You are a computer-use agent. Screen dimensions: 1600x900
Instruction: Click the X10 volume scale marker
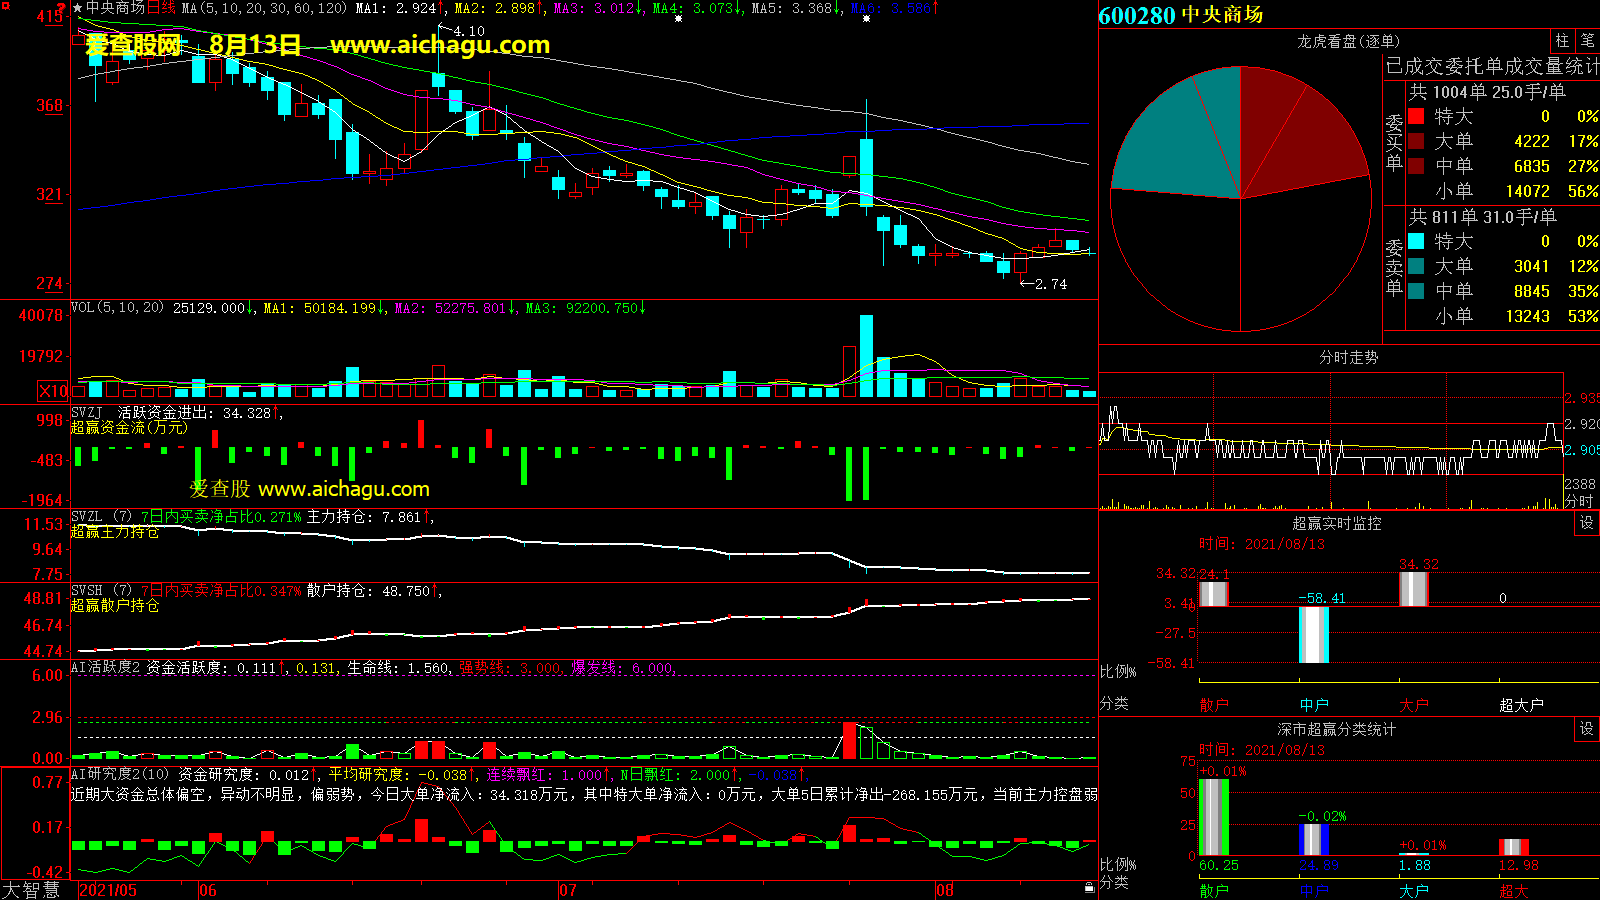point(53,391)
